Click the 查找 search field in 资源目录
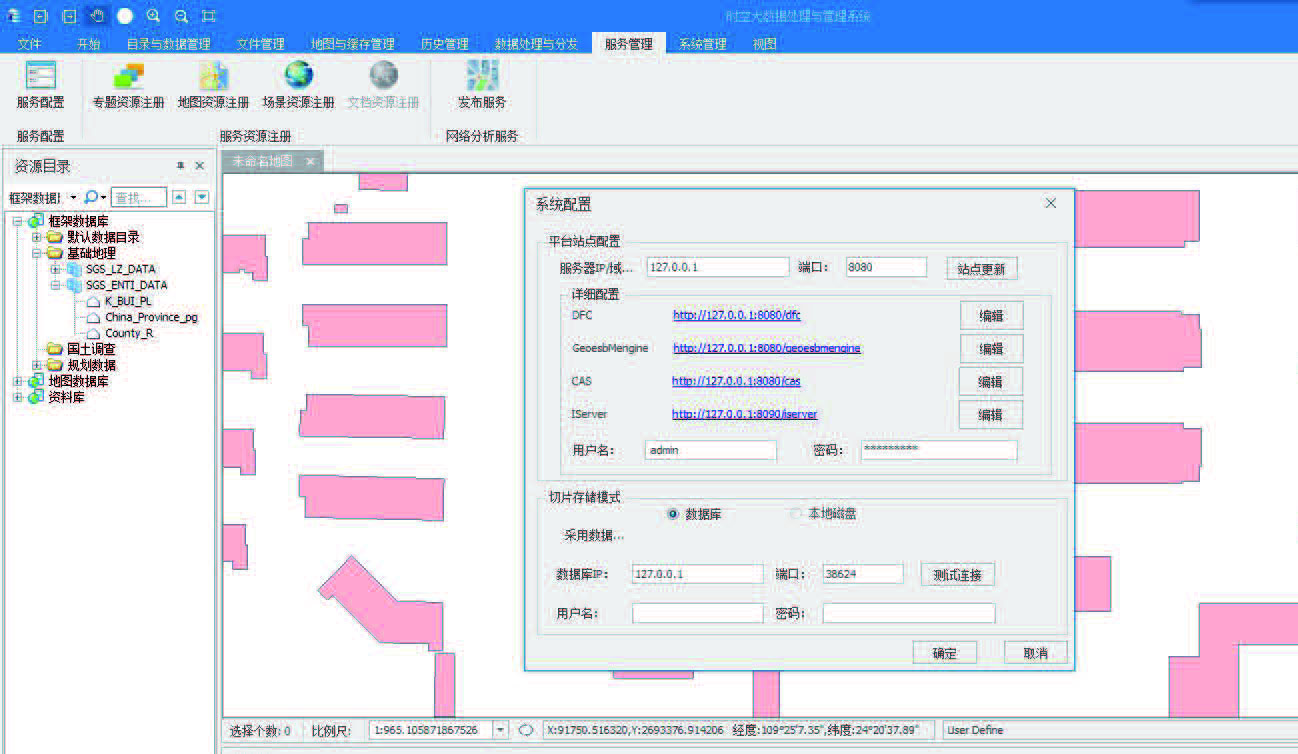Screen dimensions: 1298x754 point(138,198)
